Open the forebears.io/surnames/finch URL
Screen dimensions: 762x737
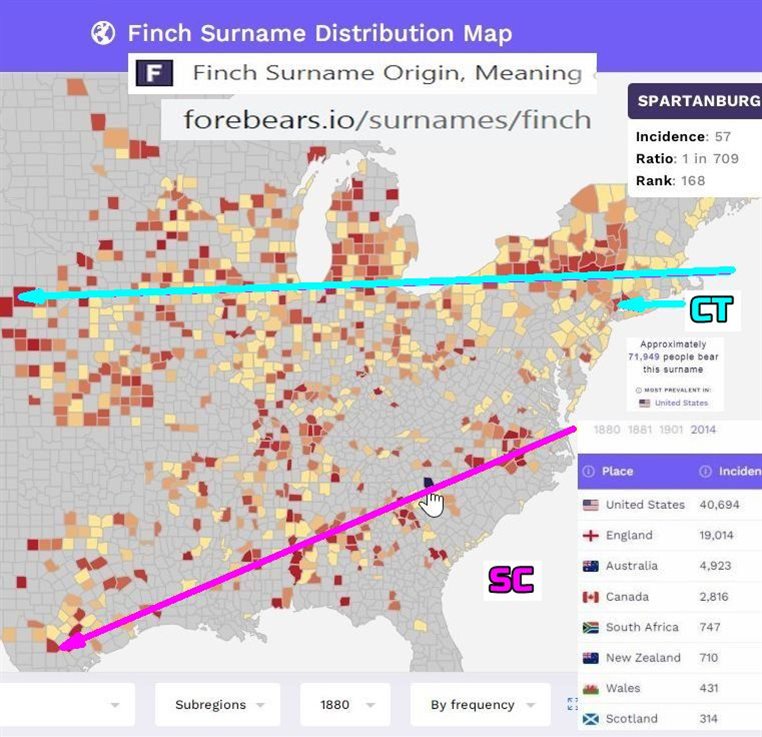(387, 120)
